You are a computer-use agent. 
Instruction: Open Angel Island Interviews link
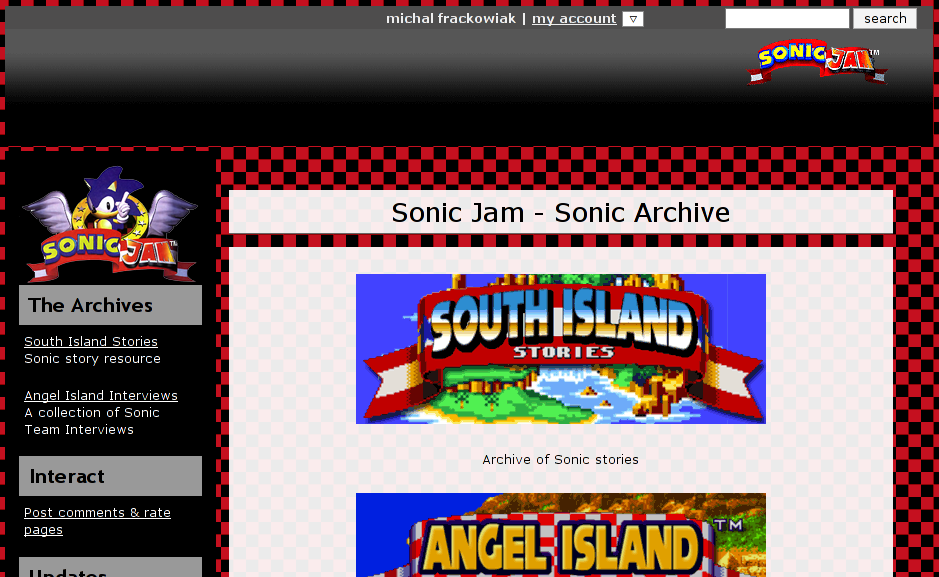coord(101,396)
